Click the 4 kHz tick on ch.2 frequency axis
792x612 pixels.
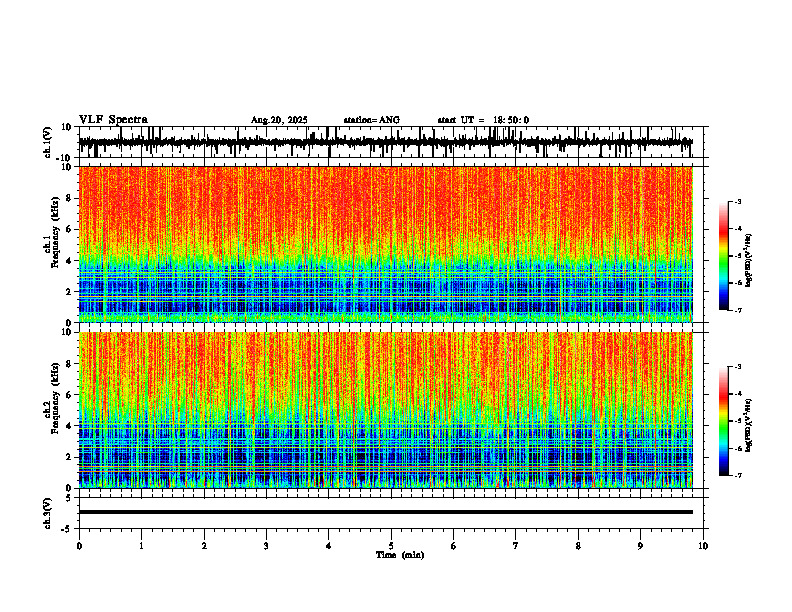point(69,426)
